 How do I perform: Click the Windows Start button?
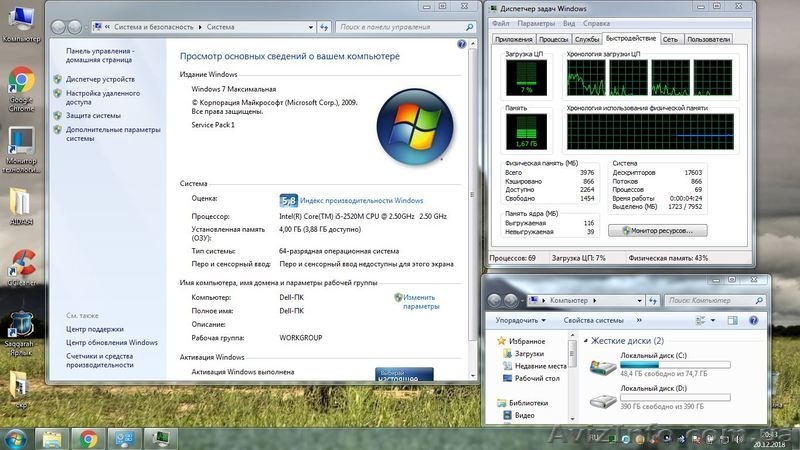coord(15,439)
